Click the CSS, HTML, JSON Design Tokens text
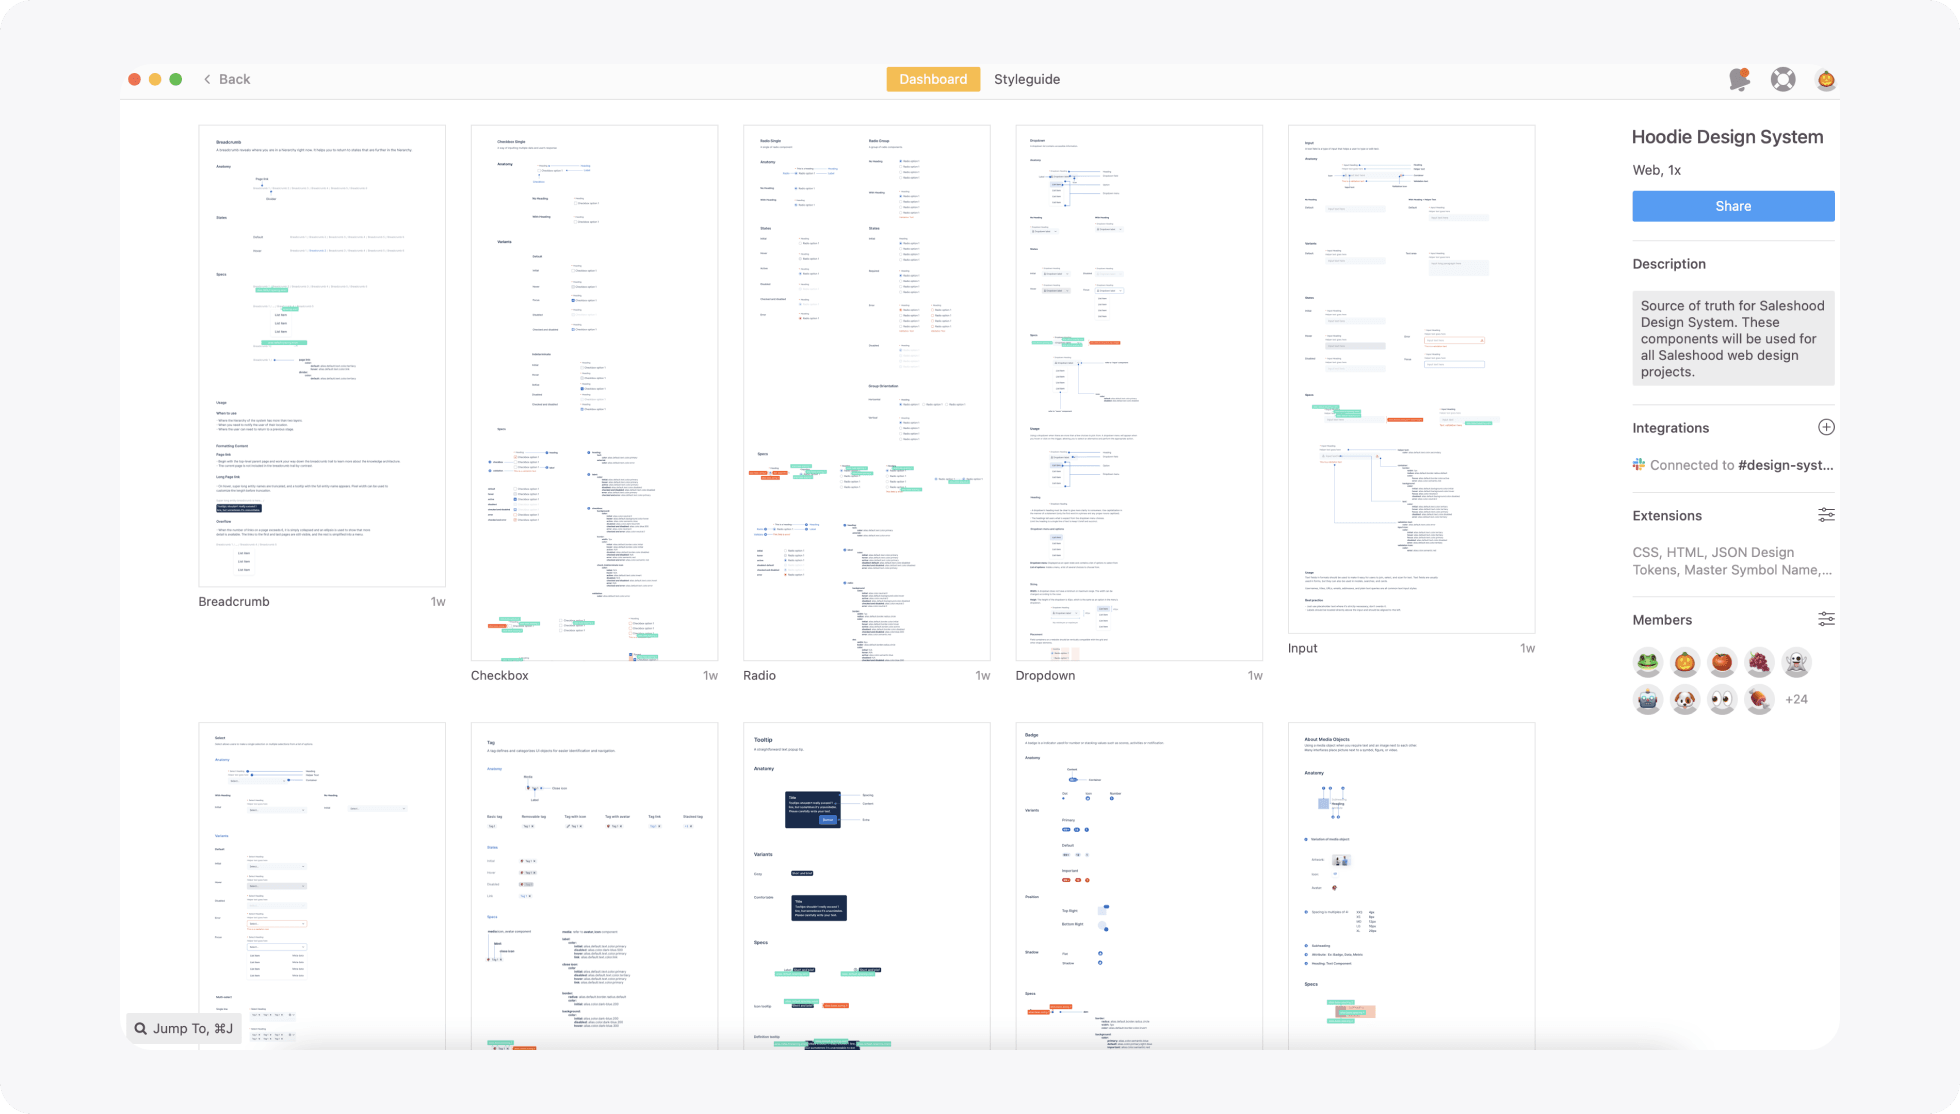The image size is (1960, 1114). pos(1732,561)
